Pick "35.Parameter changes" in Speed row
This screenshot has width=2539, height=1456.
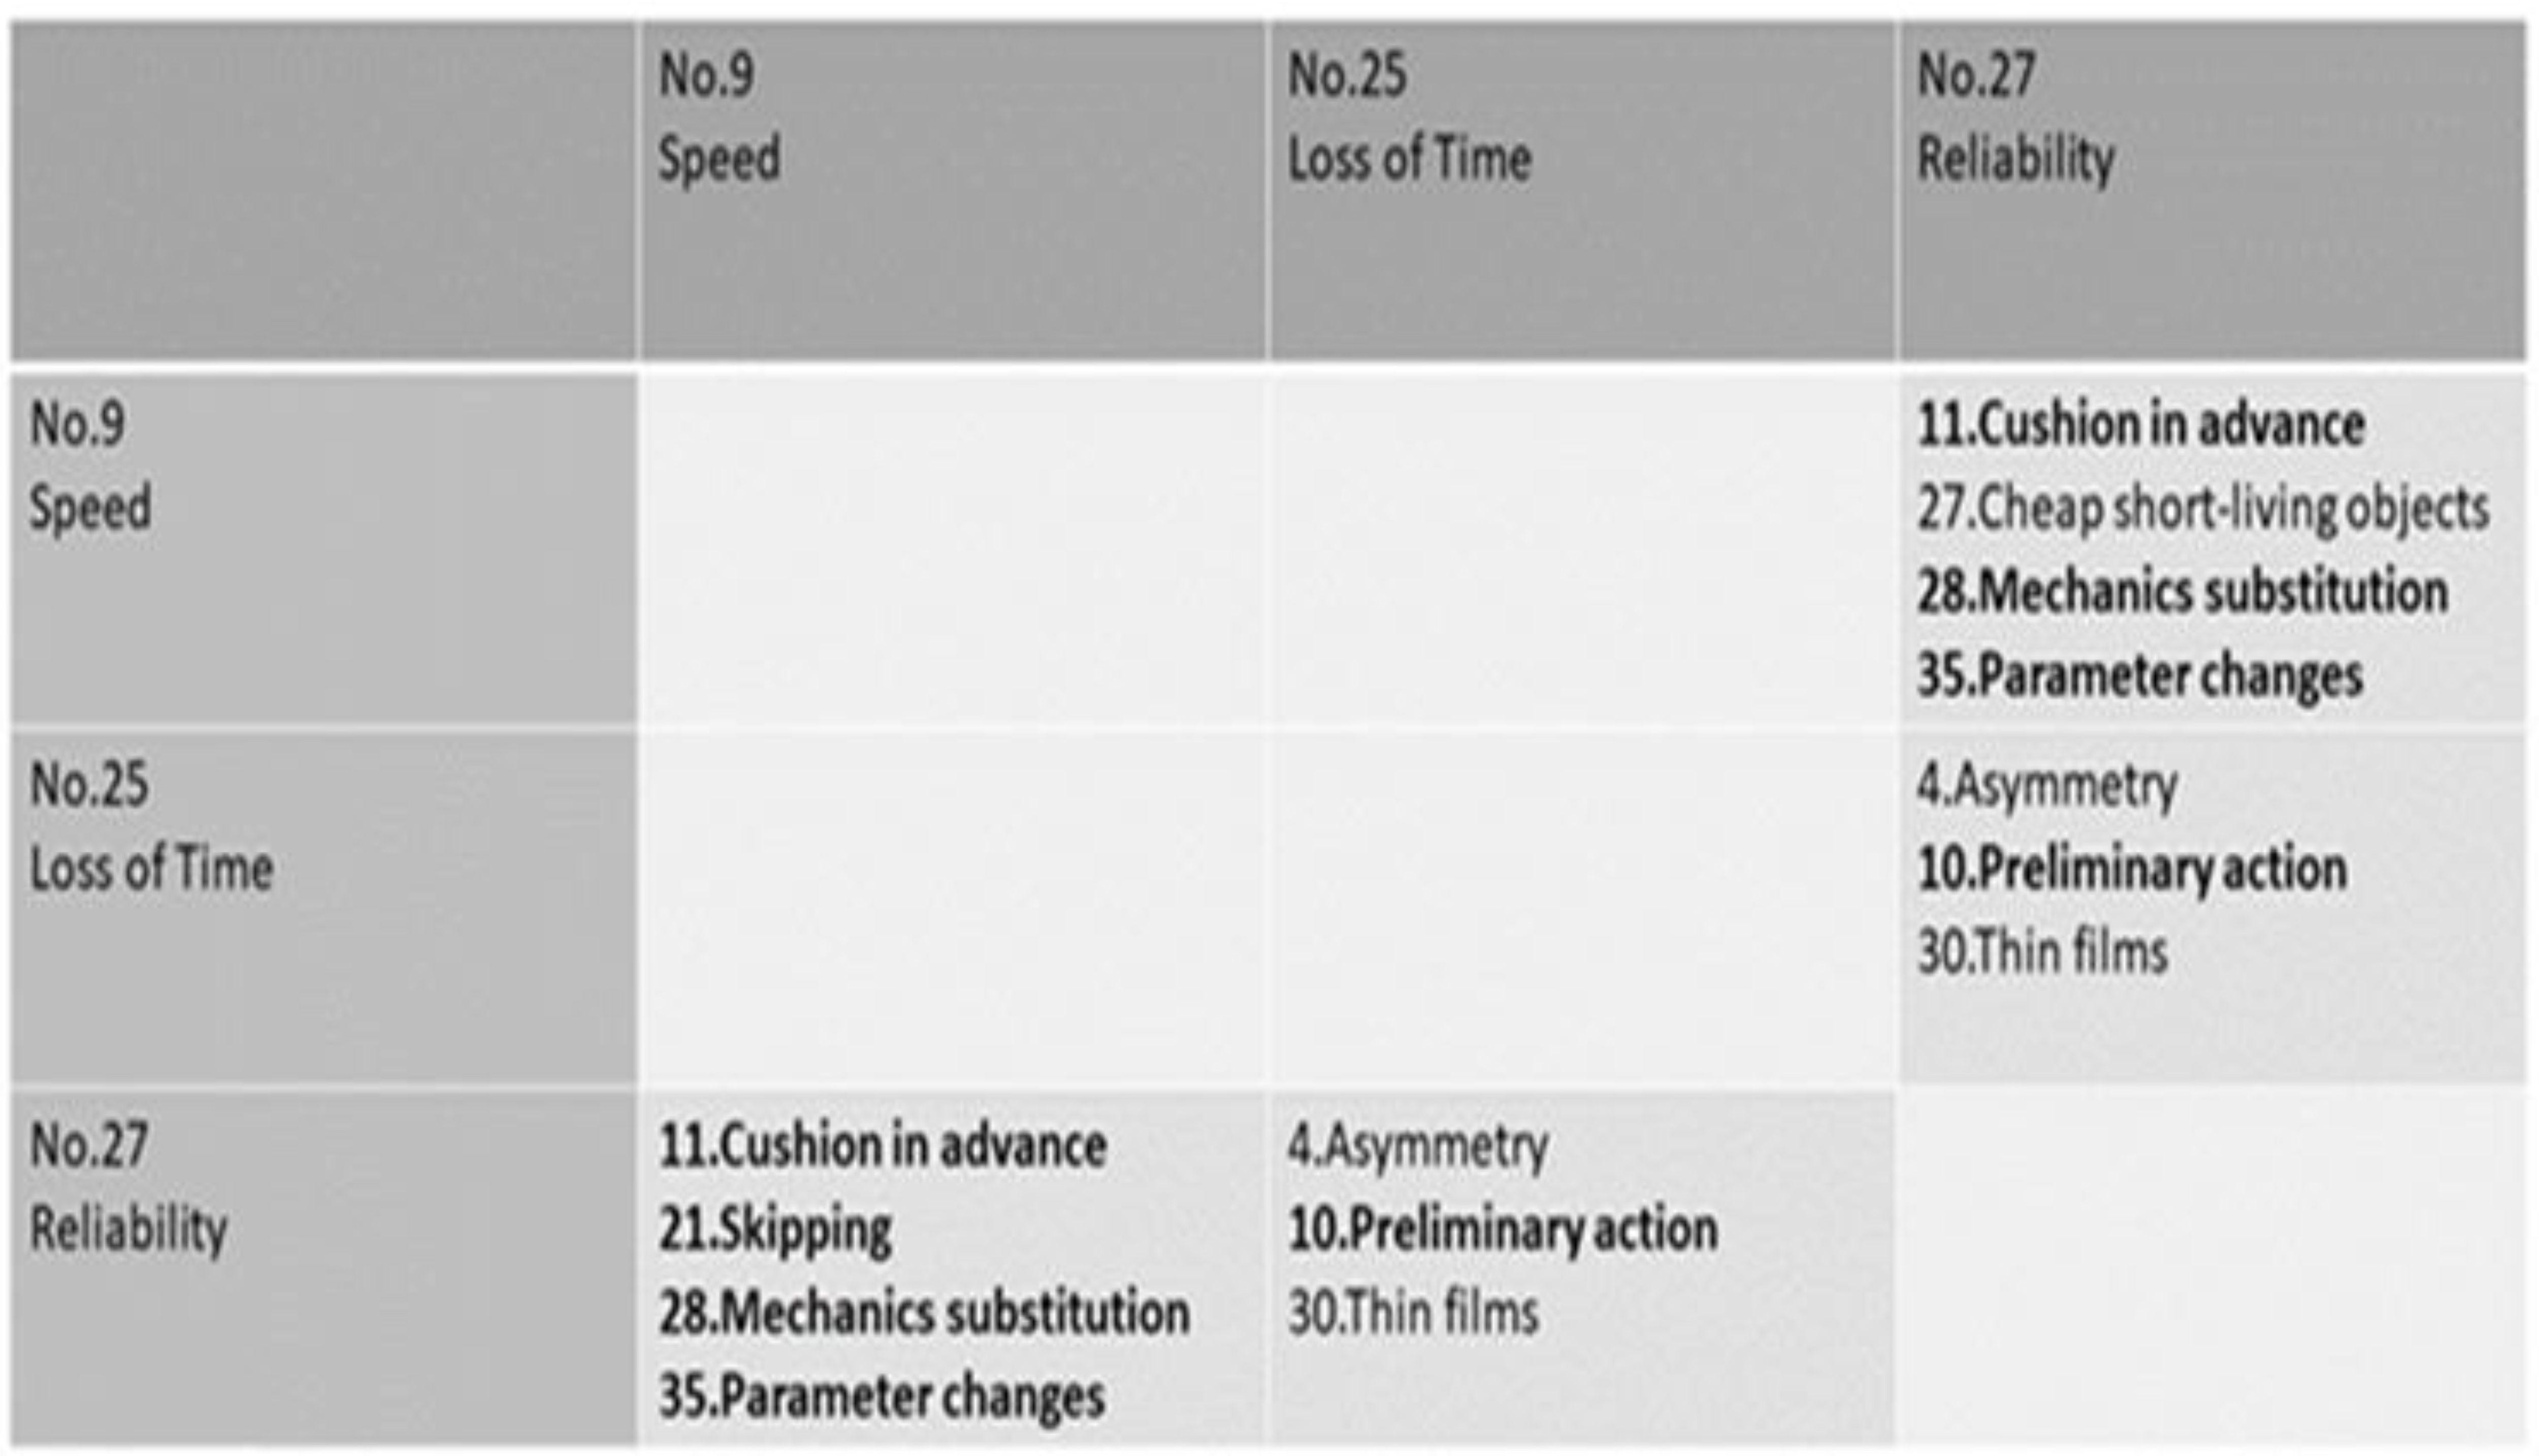(2139, 675)
